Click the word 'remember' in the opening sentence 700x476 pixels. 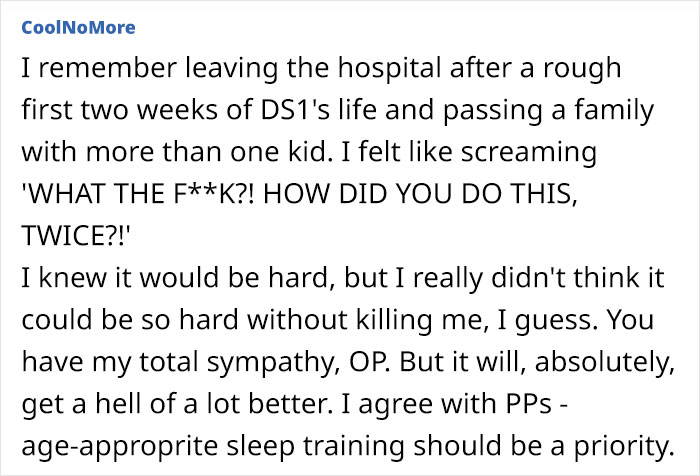(x=107, y=68)
